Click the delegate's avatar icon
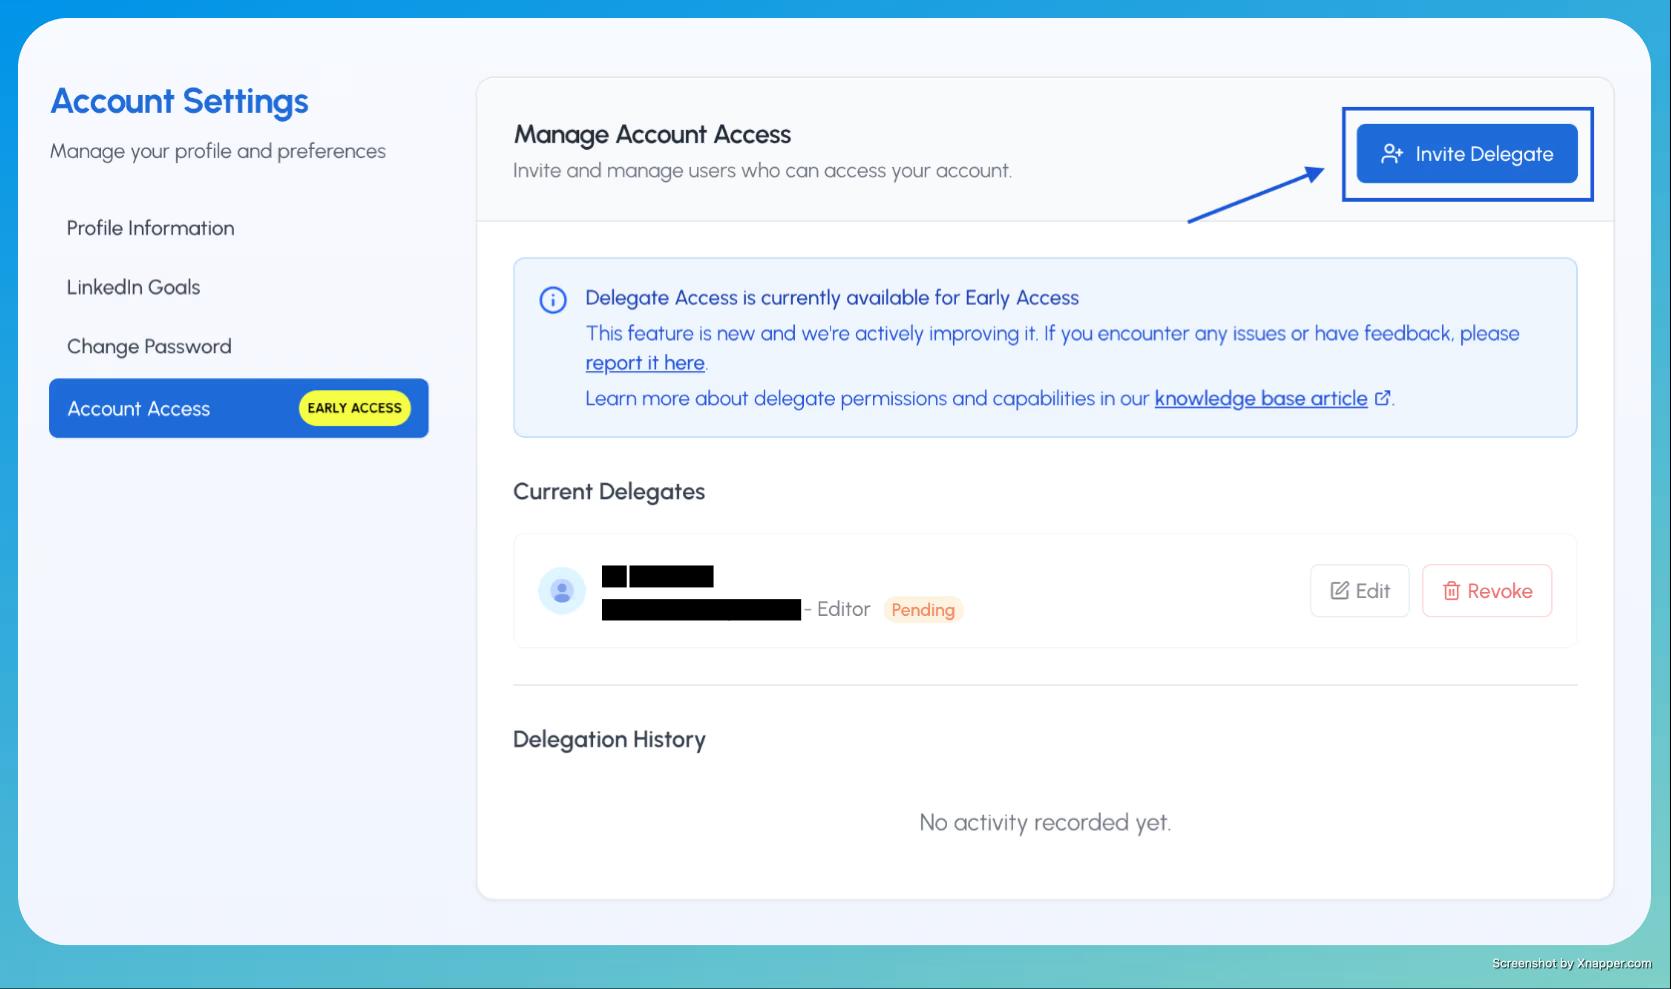 [x=562, y=591]
